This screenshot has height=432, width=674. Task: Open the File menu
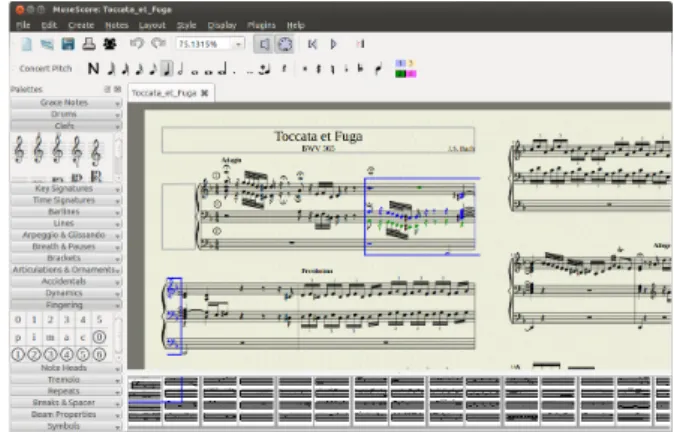23,25
